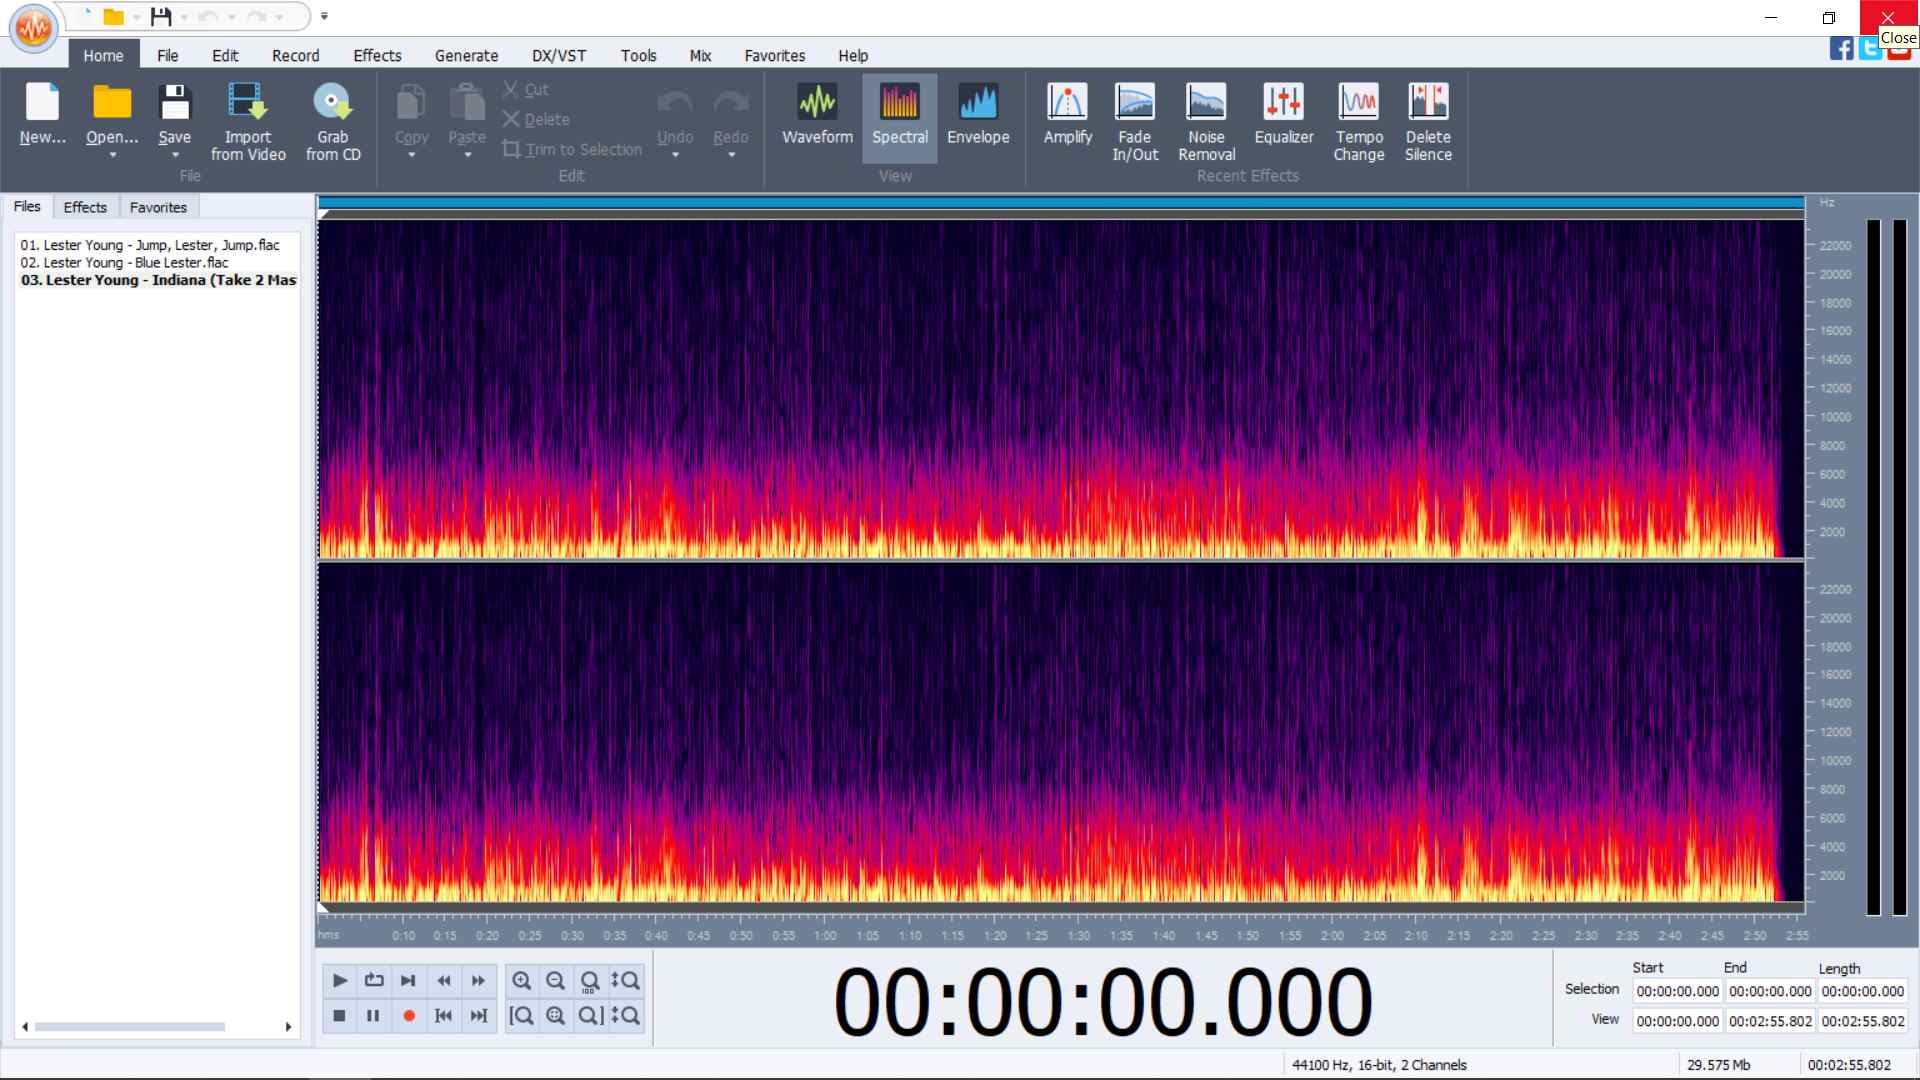The image size is (1920, 1080).
Task: Open the Effects ribbon tab
Action: click(377, 56)
